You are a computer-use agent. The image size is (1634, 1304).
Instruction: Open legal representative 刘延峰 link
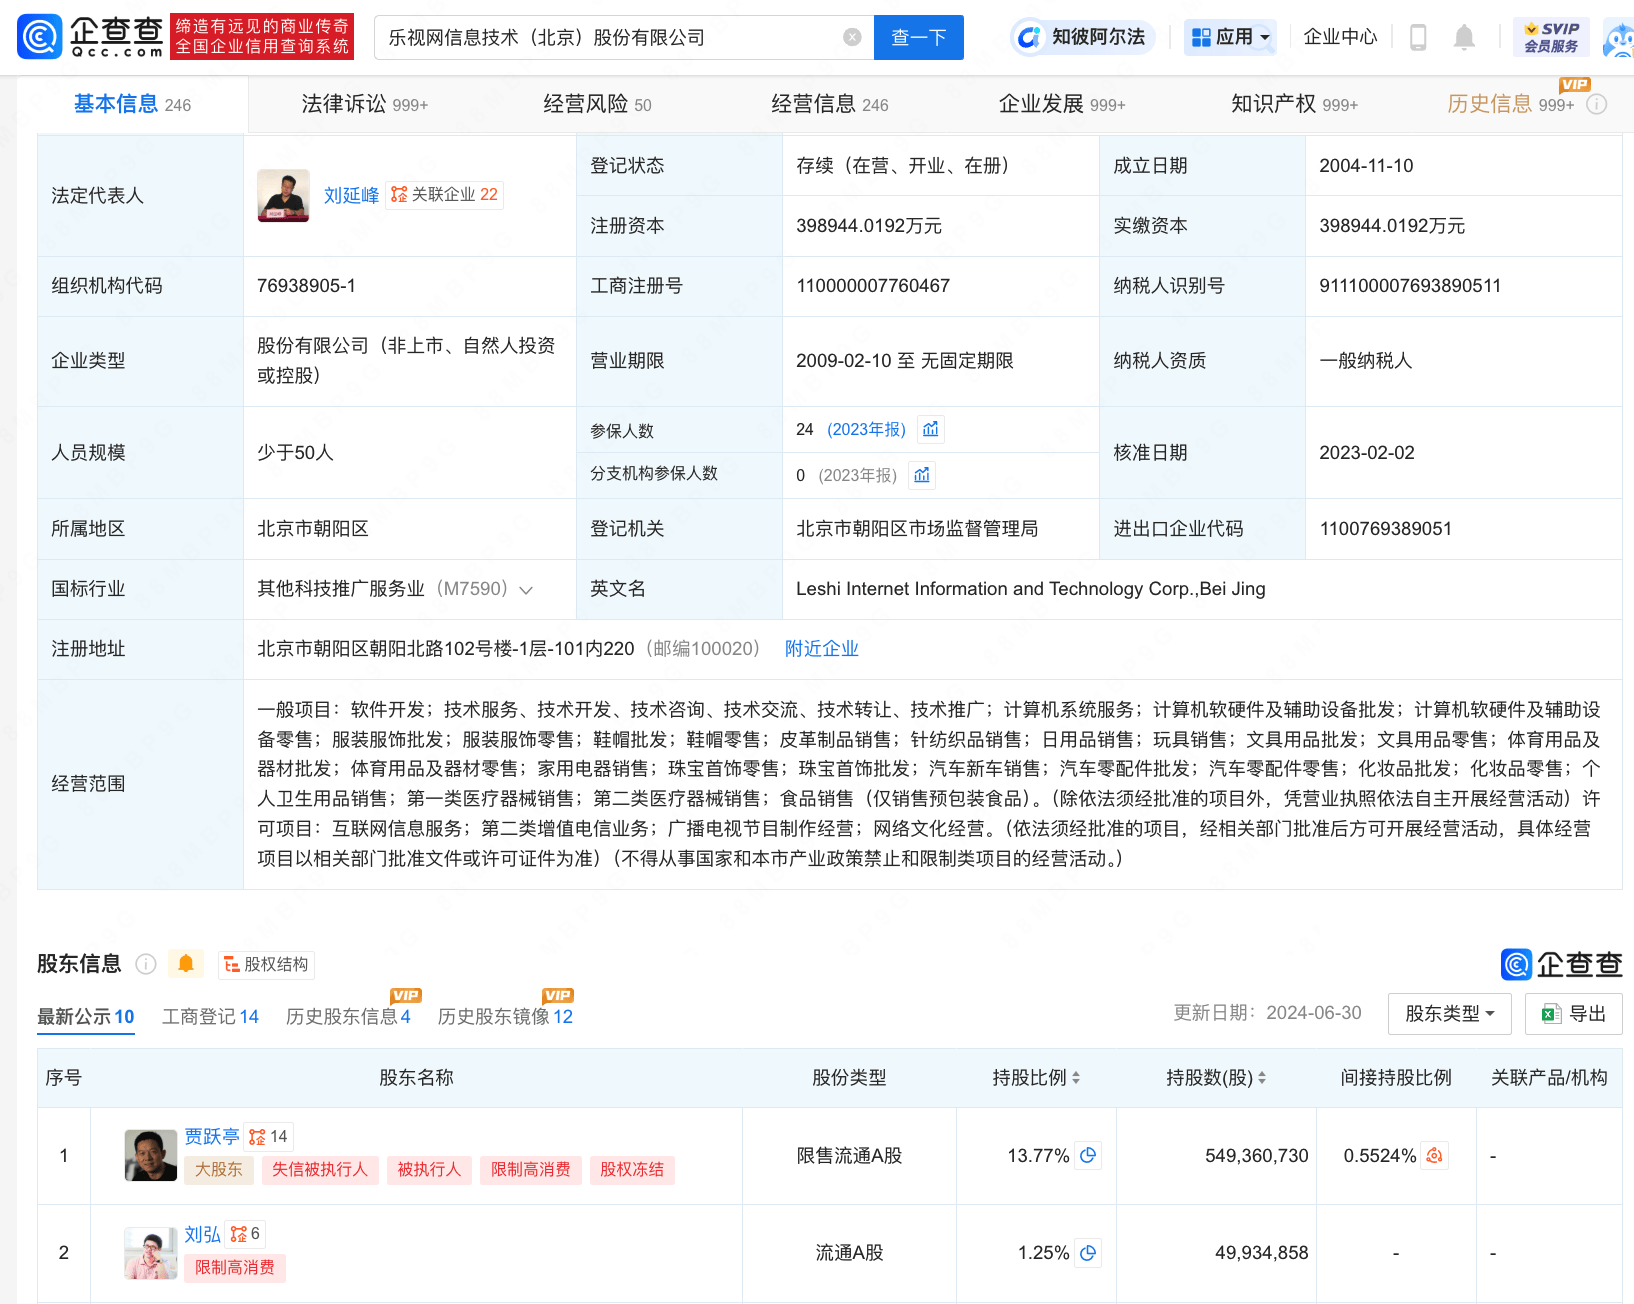coord(351,195)
